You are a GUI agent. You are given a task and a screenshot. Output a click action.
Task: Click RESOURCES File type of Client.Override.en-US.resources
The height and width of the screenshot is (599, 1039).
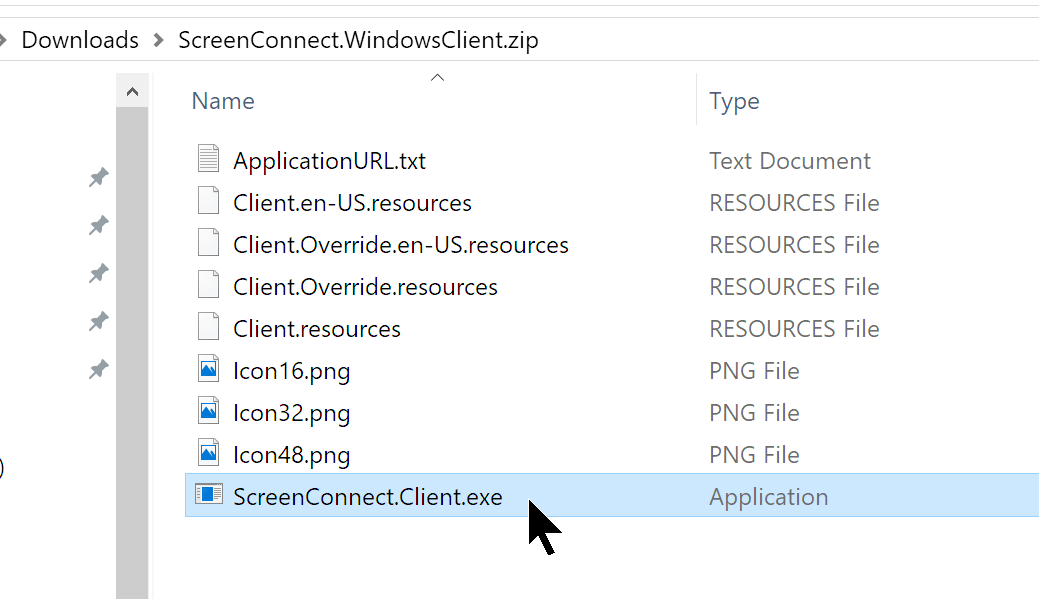794,245
